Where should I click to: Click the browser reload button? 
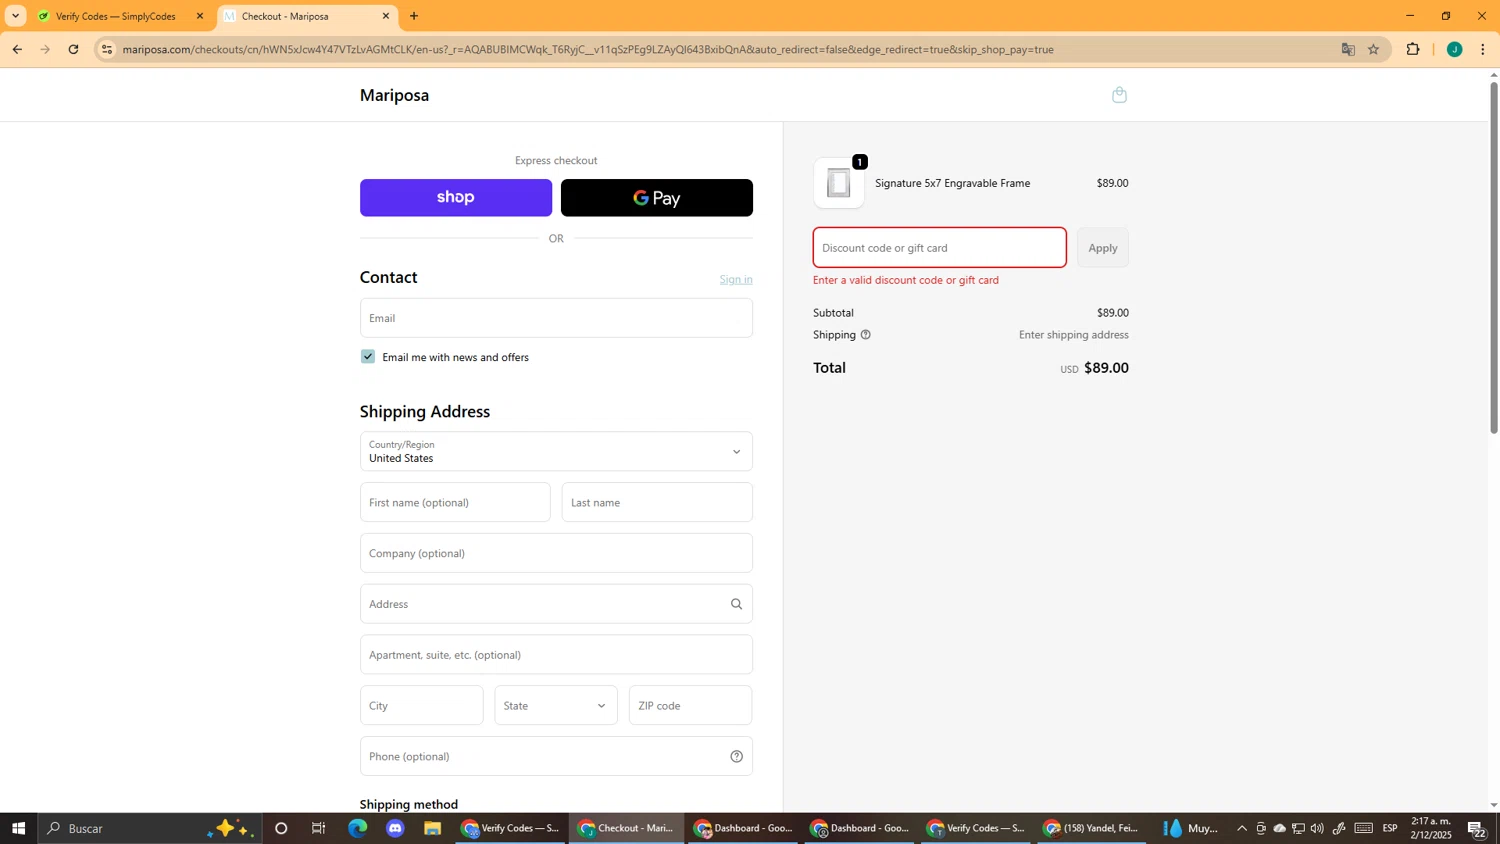click(73, 49)
